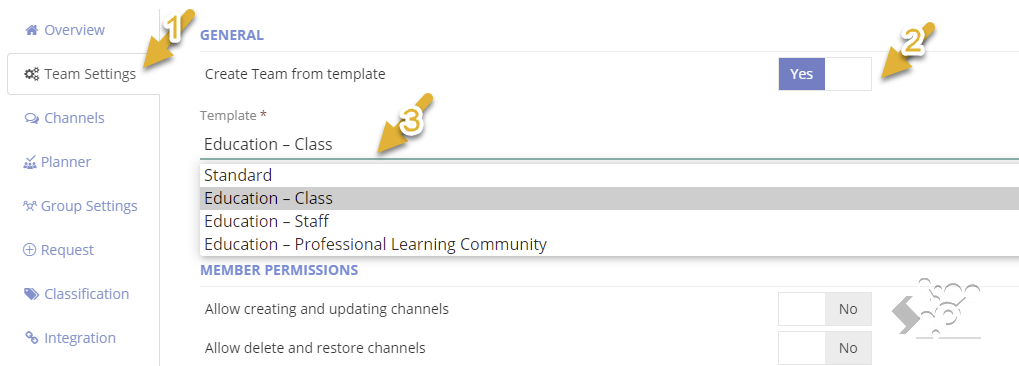Click the Channels chat bubble icon
The height and width of the screenshot is (366, 1019).
coord(31,118)
